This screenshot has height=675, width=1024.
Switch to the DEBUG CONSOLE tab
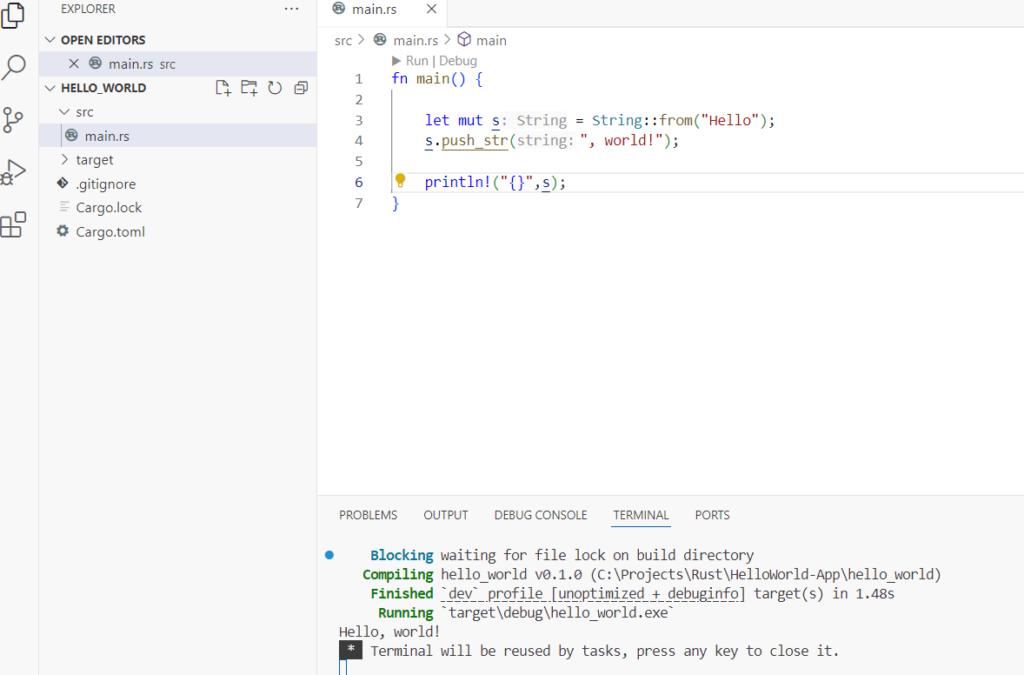point(540,515)
